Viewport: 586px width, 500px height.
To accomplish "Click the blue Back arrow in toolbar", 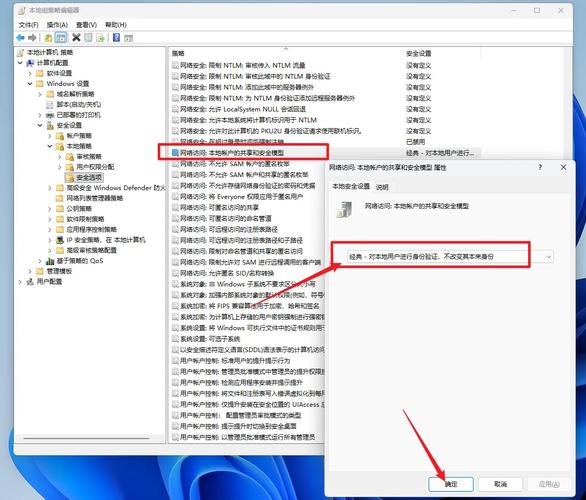I will pyautogui.click(x=21, y=38).
